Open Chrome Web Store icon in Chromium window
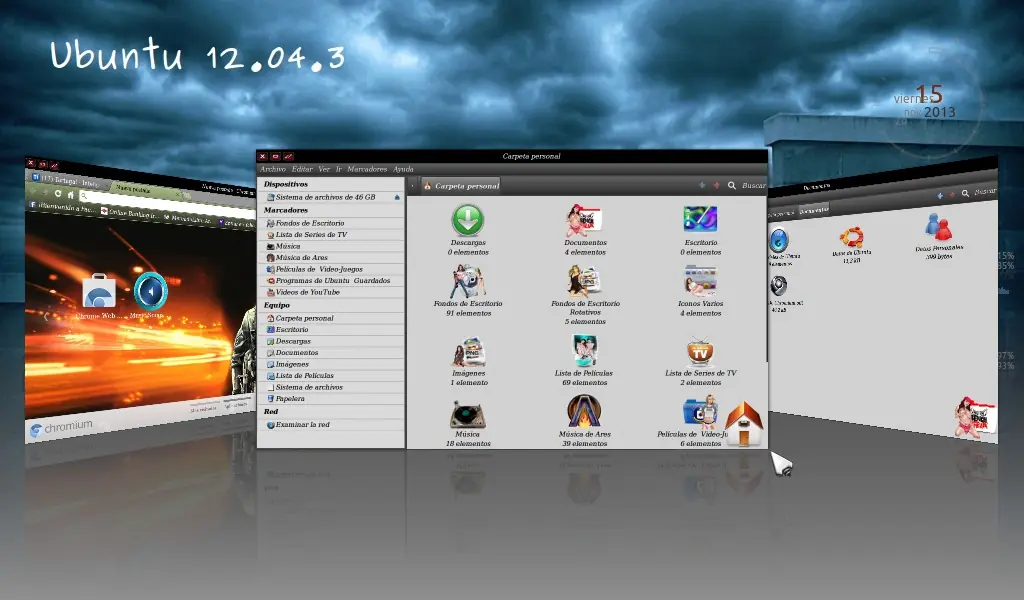Screen dimensions: 1024x600 (x=99, y=290)
